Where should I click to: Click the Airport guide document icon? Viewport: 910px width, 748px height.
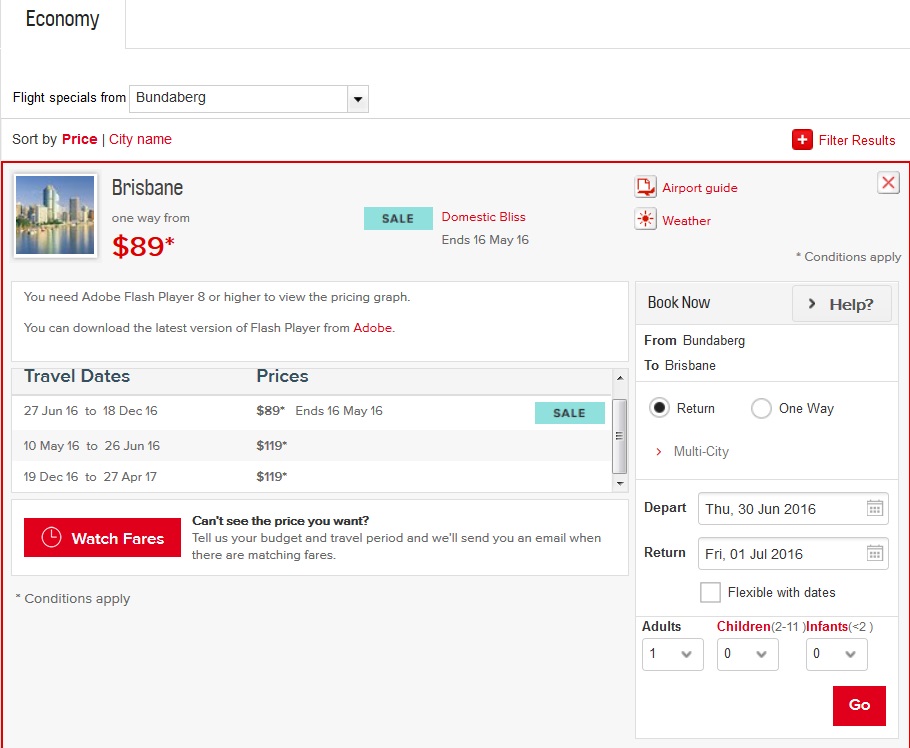tap(645, 187)
